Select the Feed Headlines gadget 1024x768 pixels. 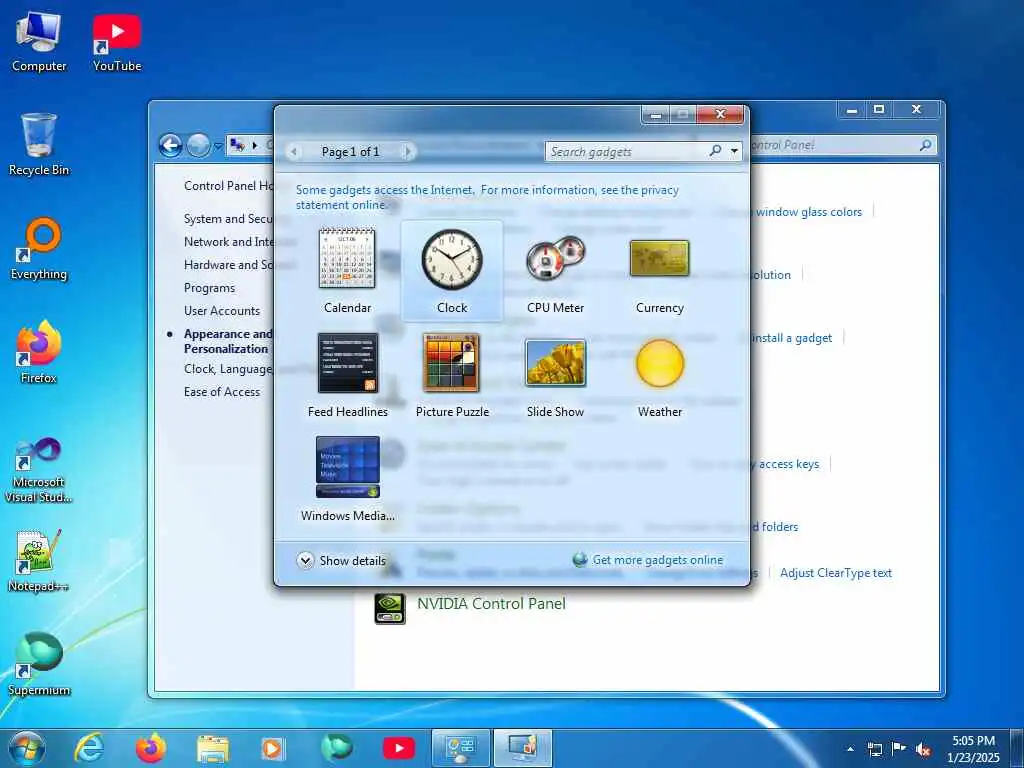pyautogui.click(x=347, y=375)
